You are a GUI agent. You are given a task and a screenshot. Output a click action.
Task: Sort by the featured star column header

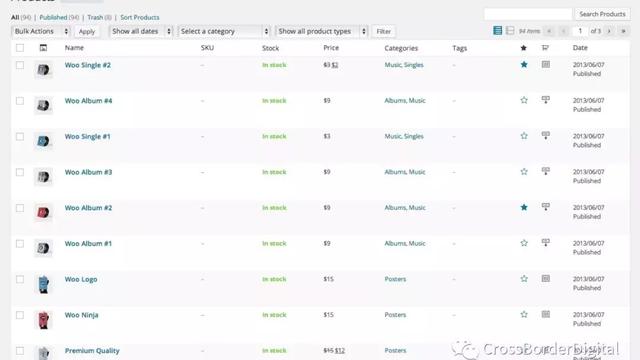coord(524,48)
